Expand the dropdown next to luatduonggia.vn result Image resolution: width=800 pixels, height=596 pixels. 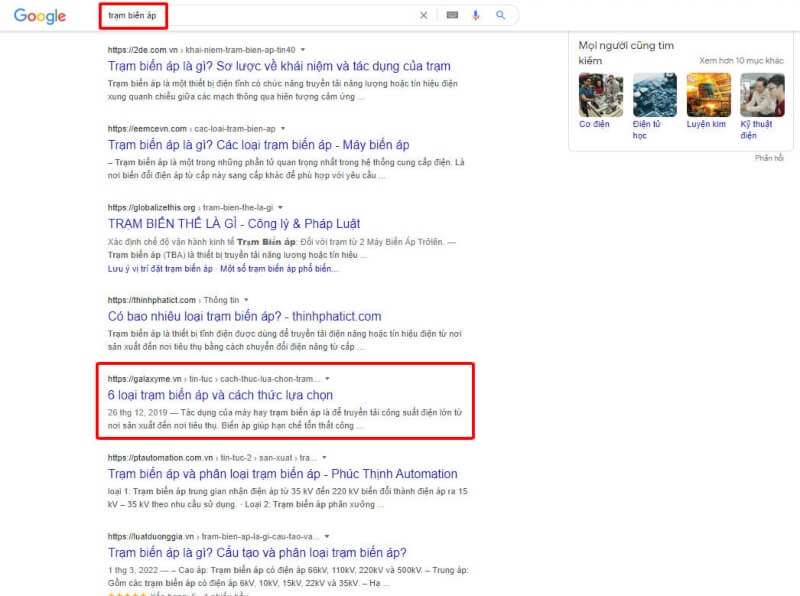[327, 536]
